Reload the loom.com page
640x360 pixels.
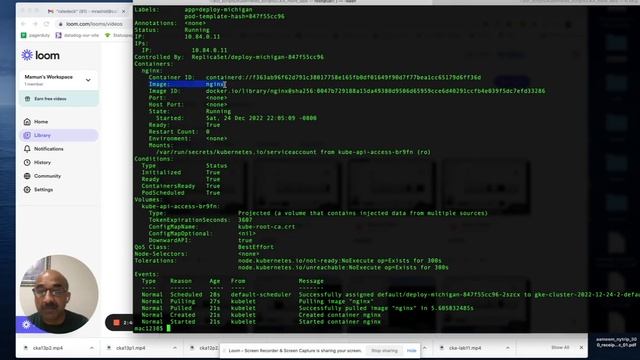(x=46, y=24)
